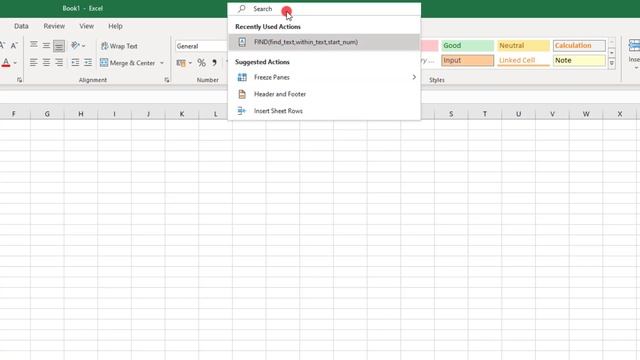The width and height of the screenshot is (640, 360).
Task: Apply the Calculation cell style
Action: pos(579,45)
